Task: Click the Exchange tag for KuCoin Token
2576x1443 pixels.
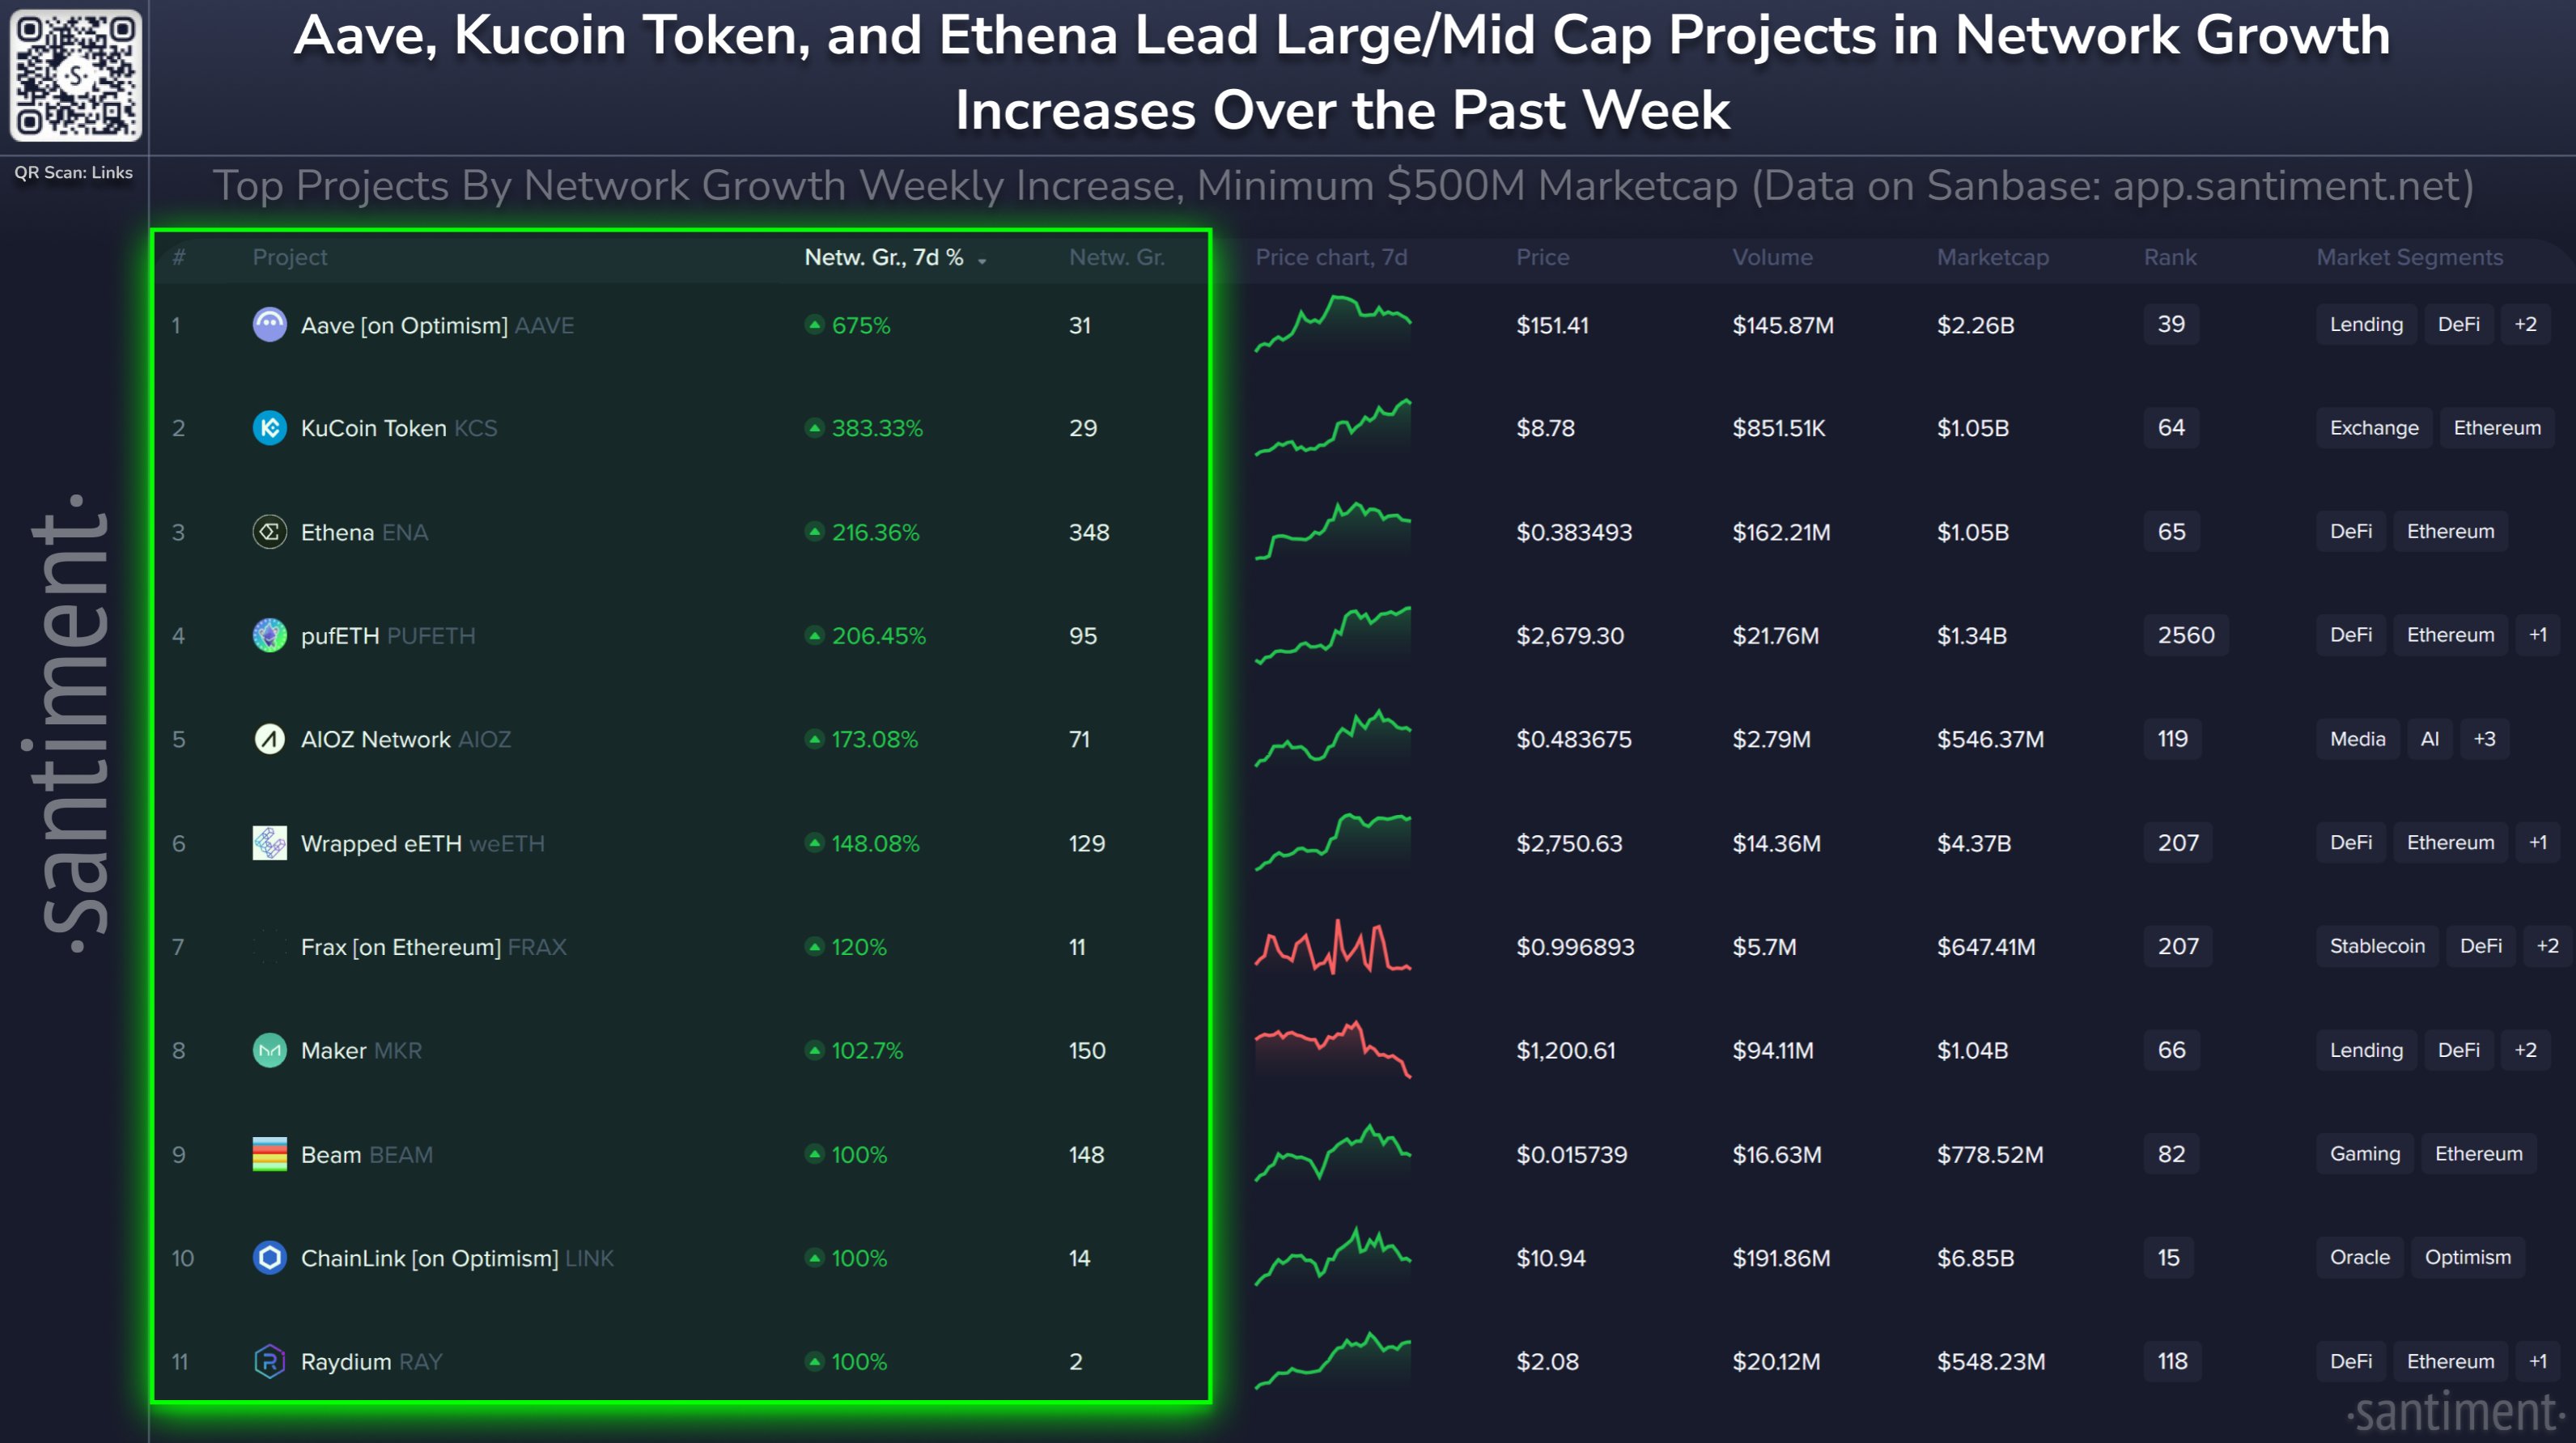Action: 2373,428
